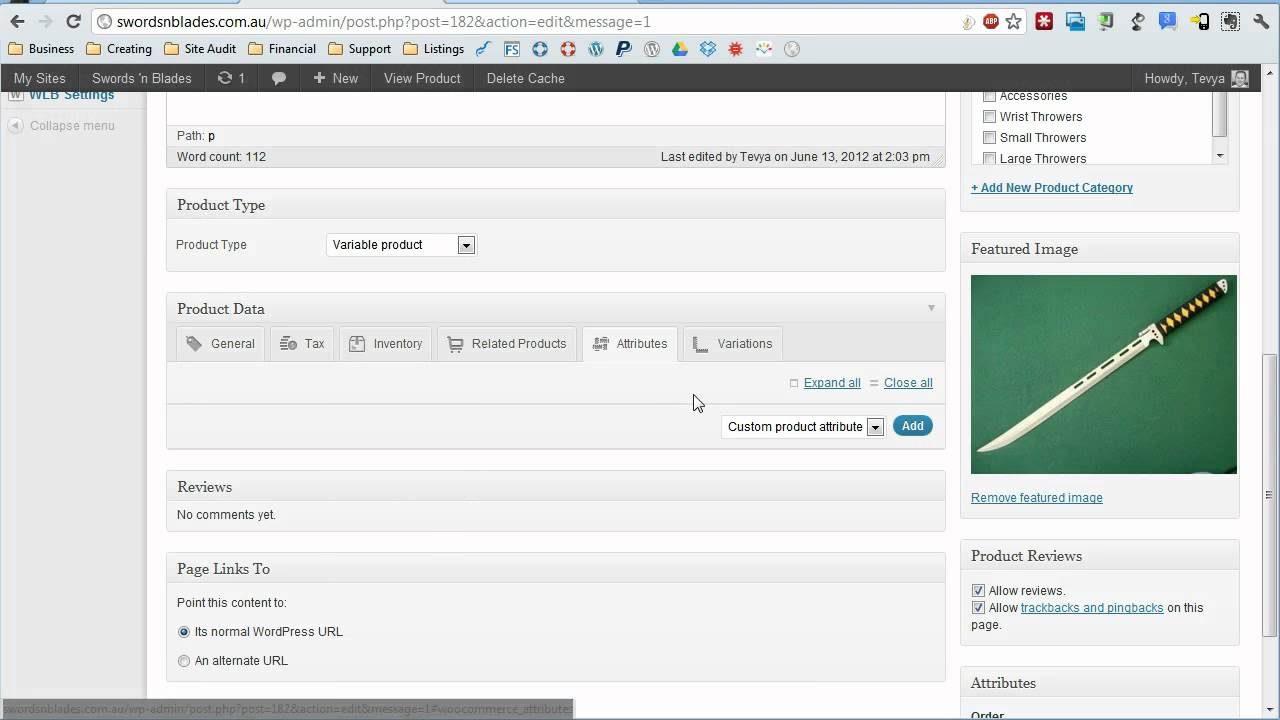Open the Google Drive bookmark icon

coord(680,48)
